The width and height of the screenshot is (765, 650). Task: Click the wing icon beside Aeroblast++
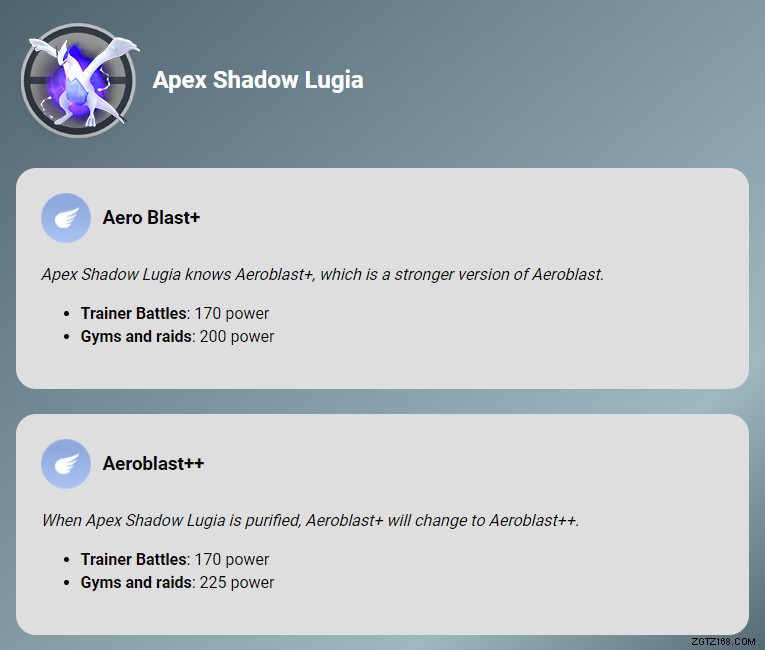pyautogui.click(x=66, y=464)
